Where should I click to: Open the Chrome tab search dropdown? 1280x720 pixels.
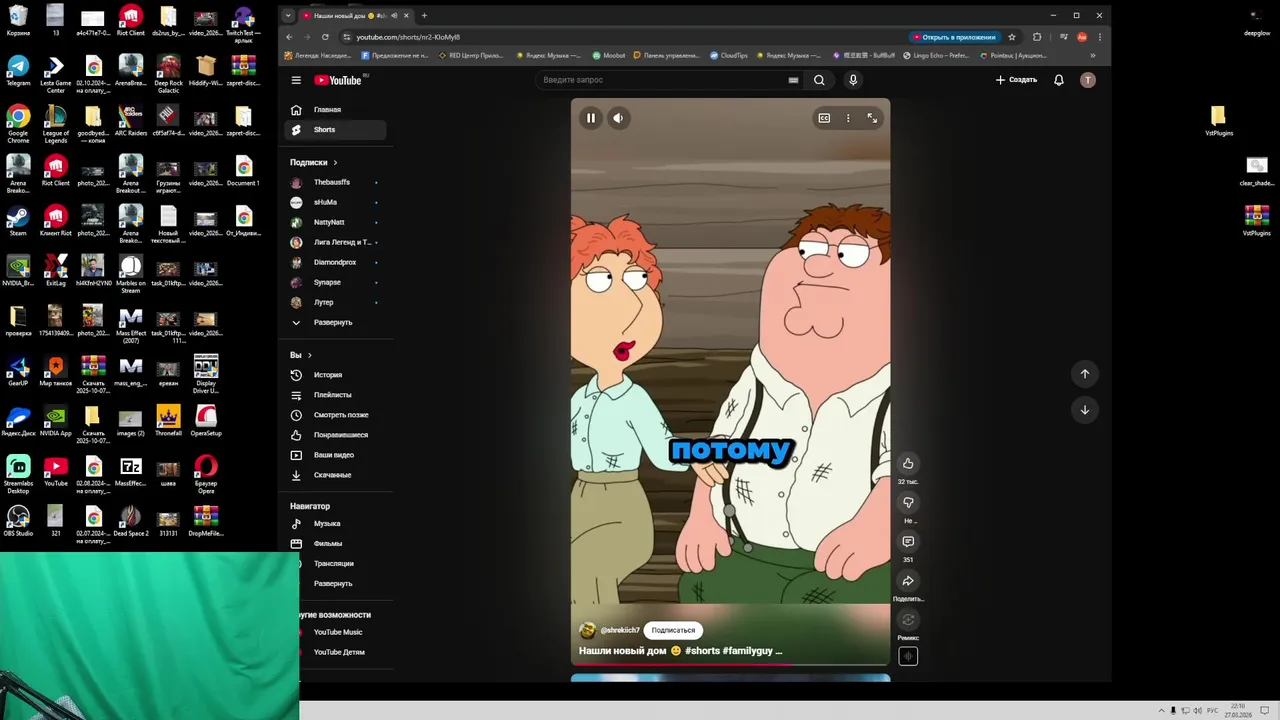point(288,15)
